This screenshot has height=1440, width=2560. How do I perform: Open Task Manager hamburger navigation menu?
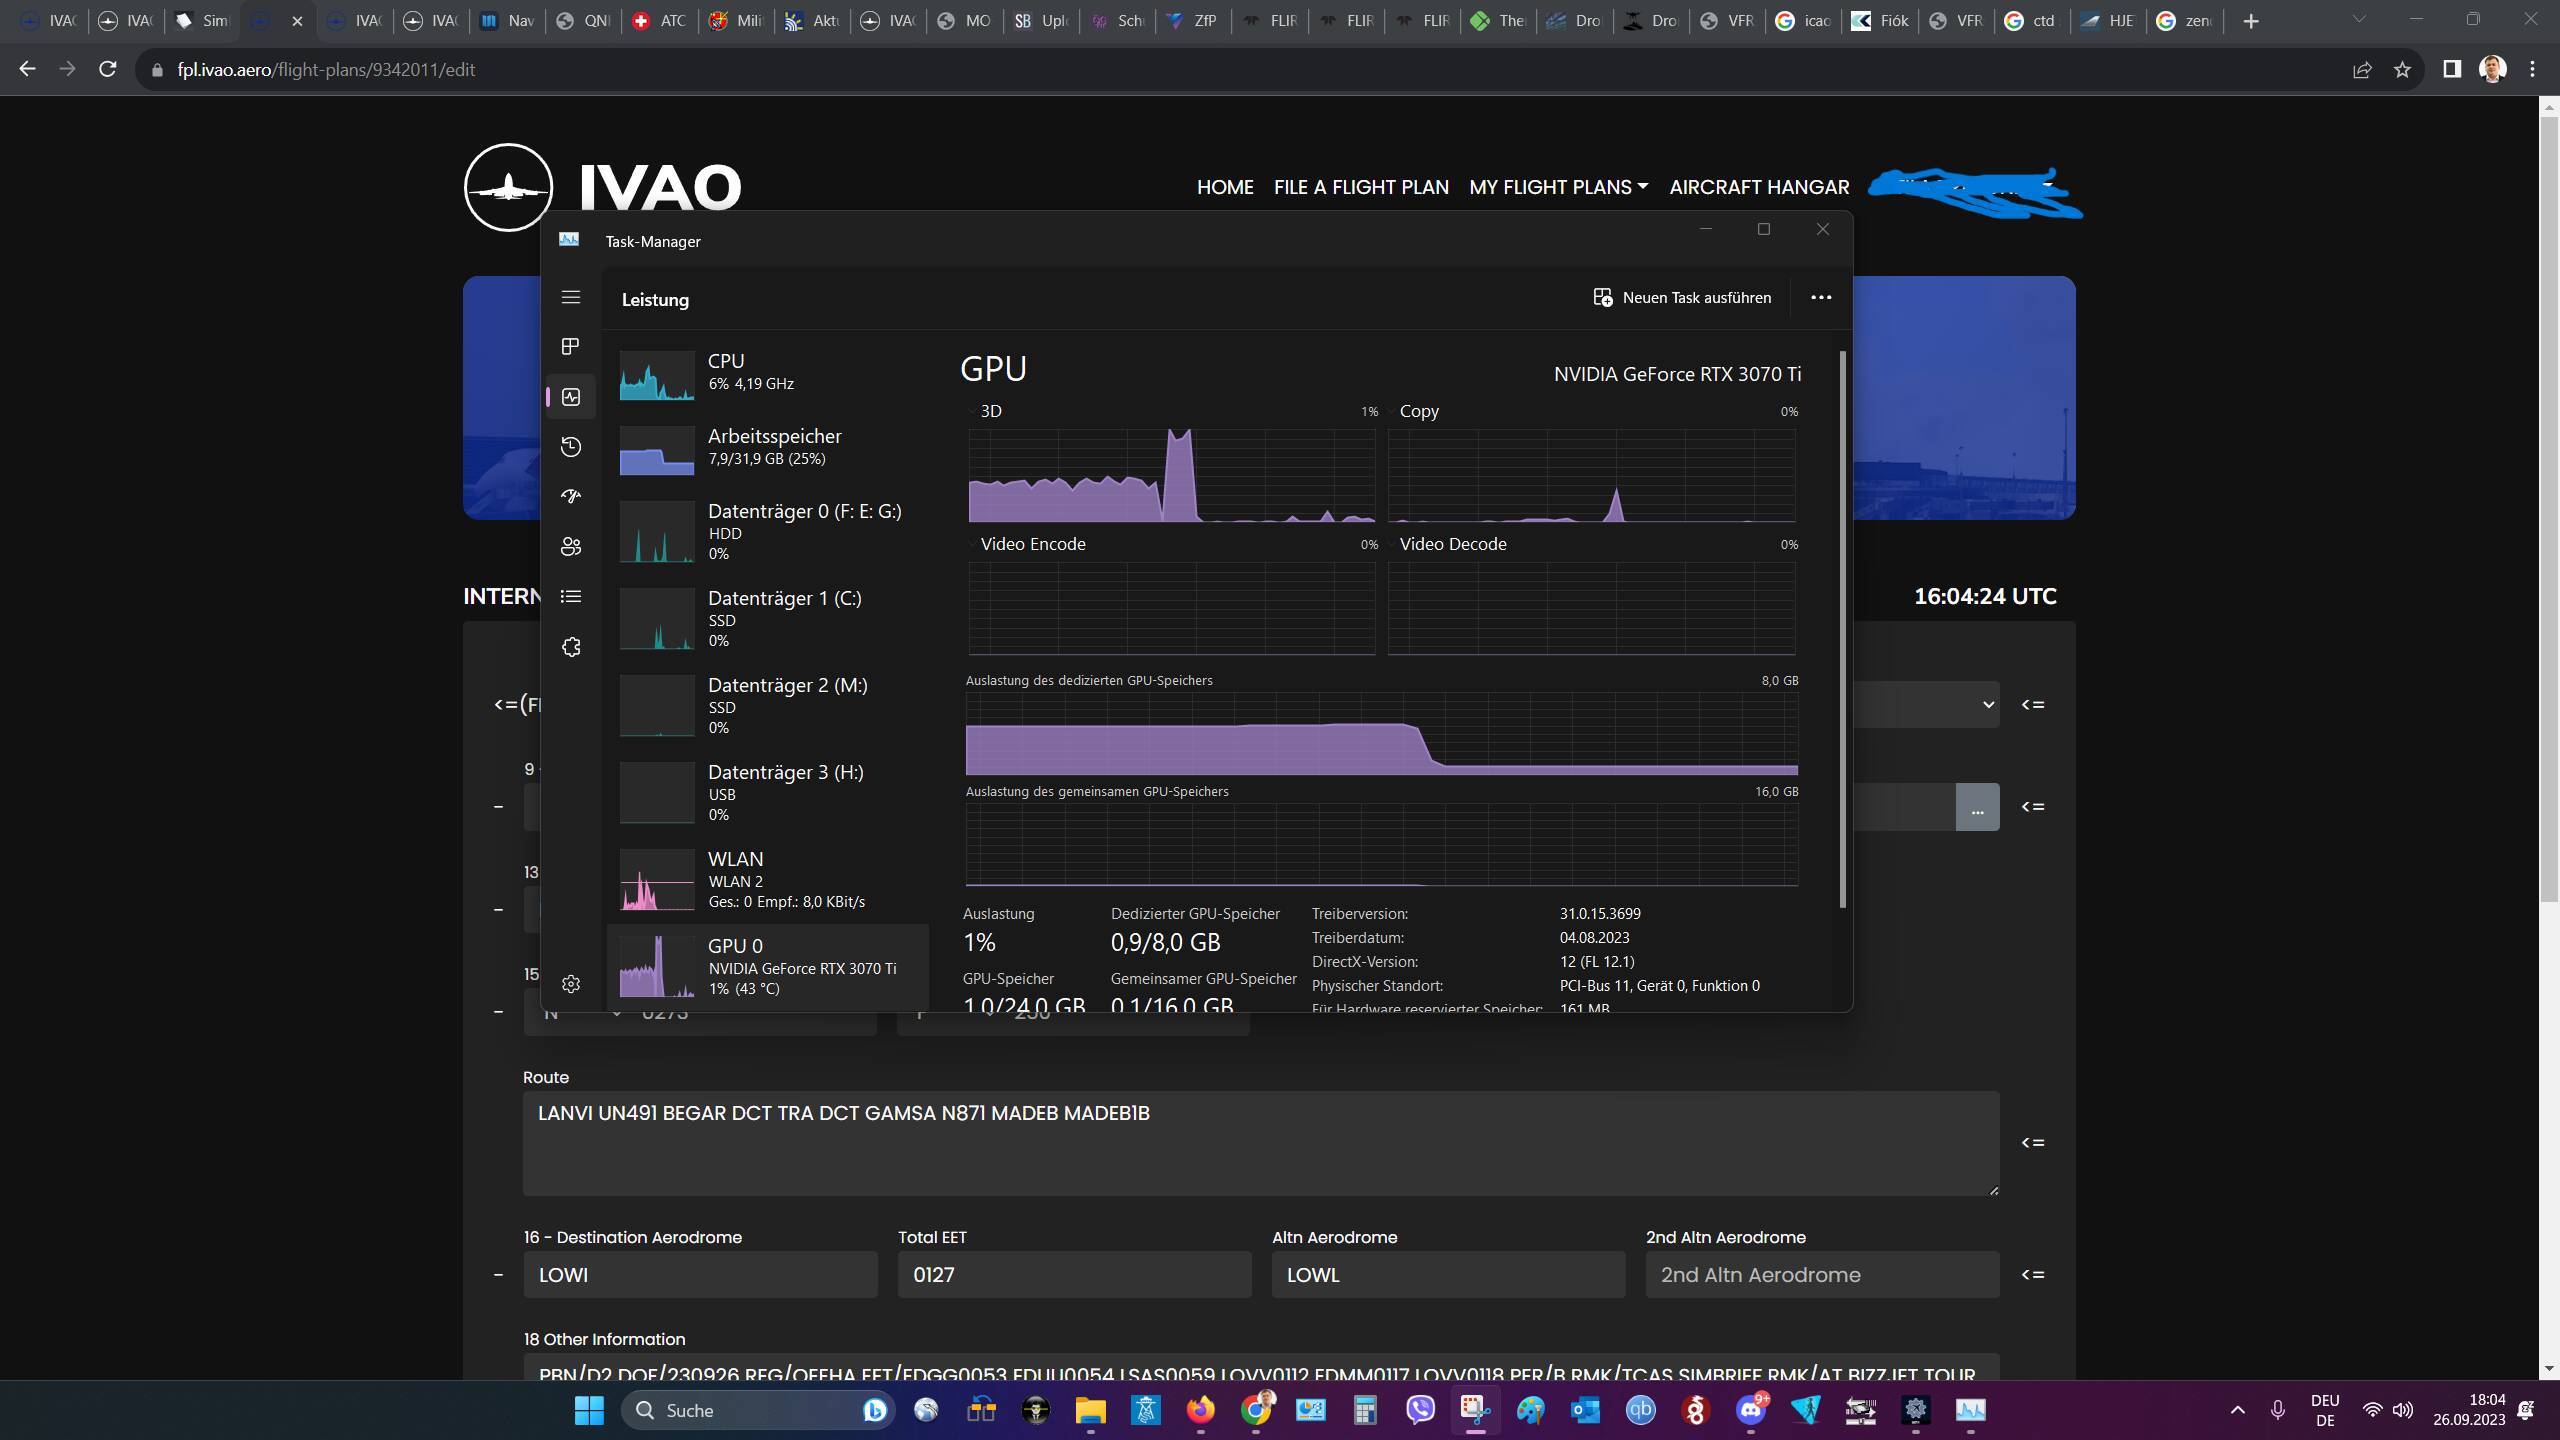571,297
